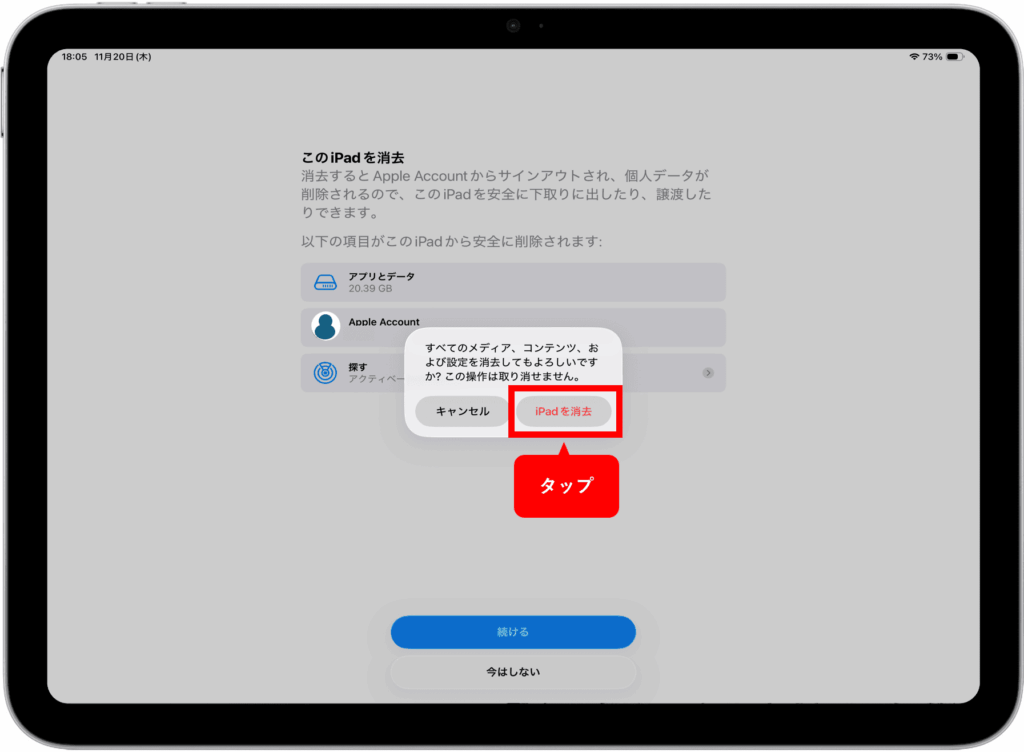Tap the 探す radar icon
The width and height of the screenshot is (1024, 752).
pos(326,372)
